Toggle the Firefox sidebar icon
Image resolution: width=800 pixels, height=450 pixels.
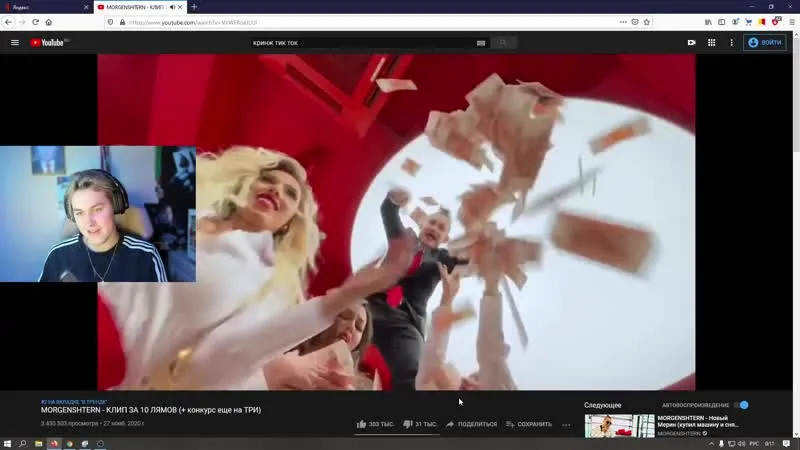[x=721, y=22]
